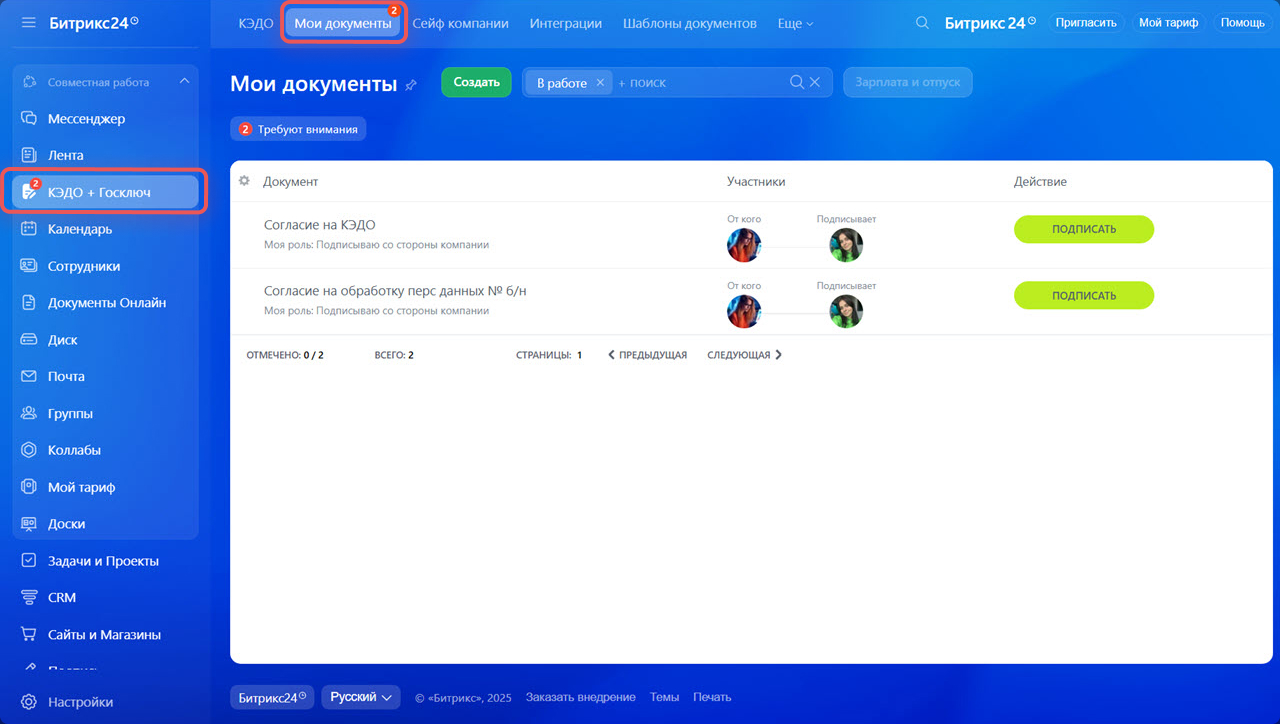The image size is (1280, 724).
Task: Click sender avatar in перс данных row
Action: click(x=744, y=311)
